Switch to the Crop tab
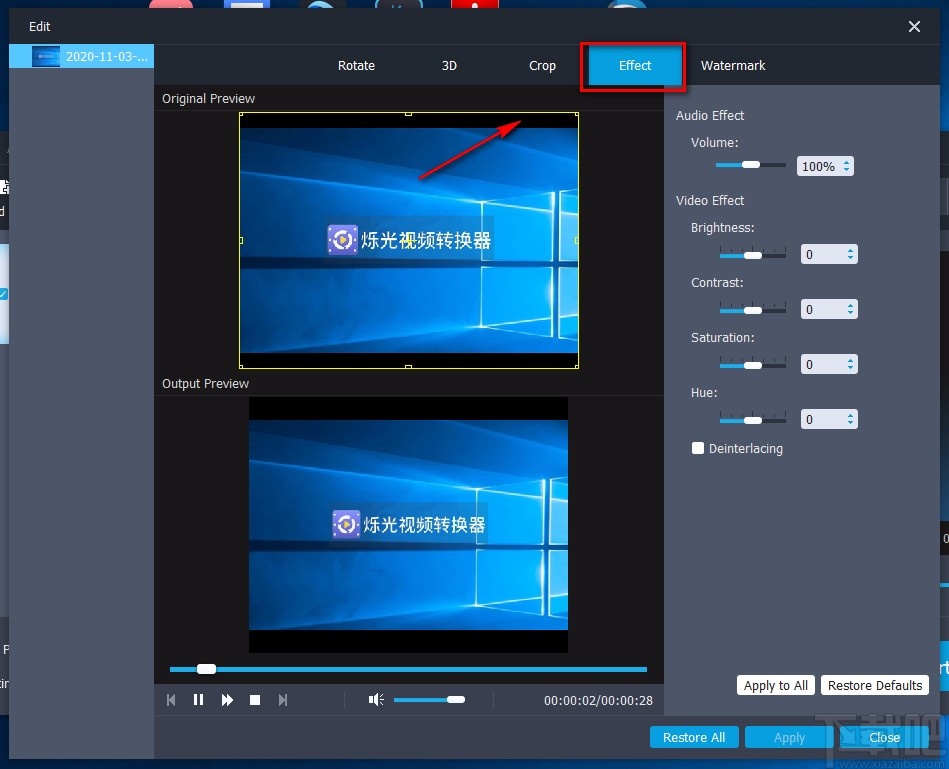 point(542,65)
